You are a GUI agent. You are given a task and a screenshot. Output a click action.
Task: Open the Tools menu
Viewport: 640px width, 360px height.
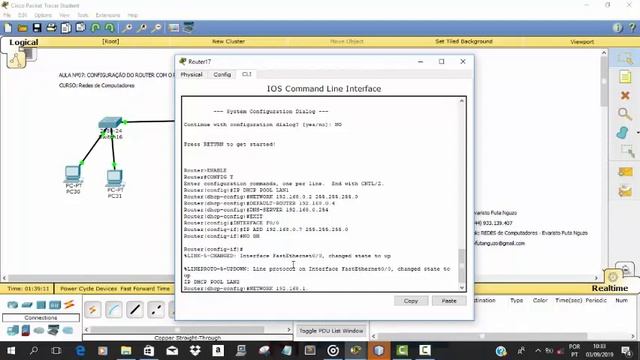pos(83,15)
